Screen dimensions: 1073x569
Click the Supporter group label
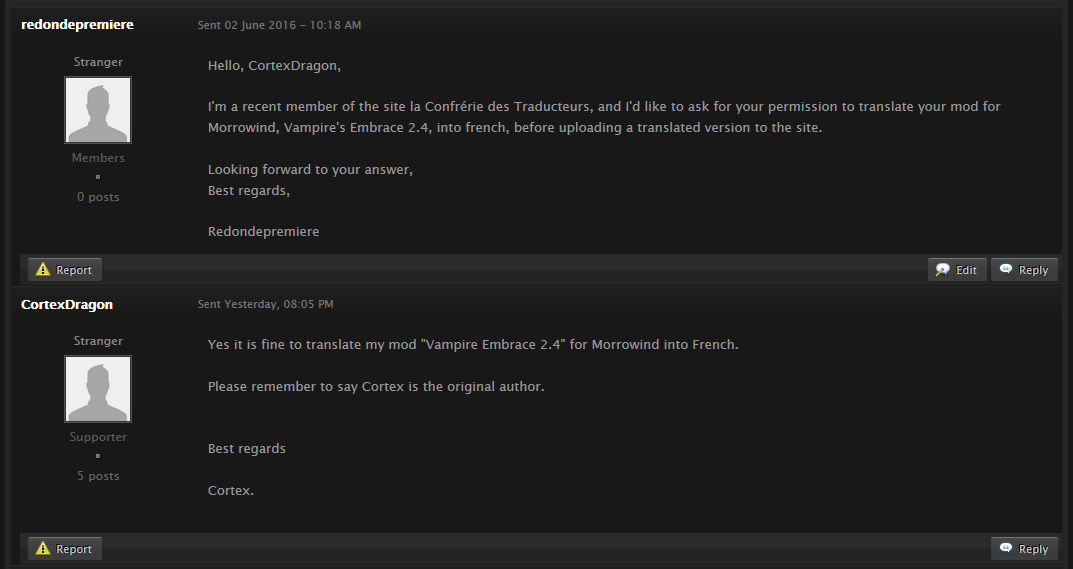tap(98, 436)
